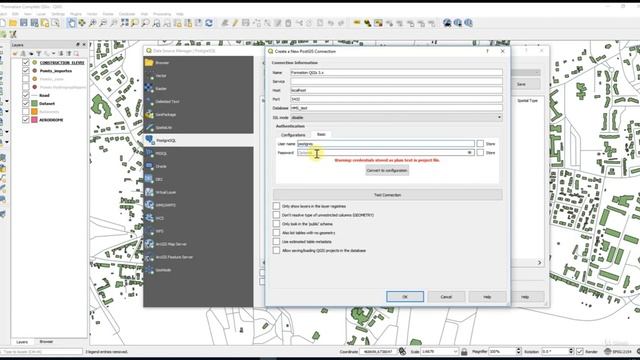Click the Refresh map toolbar icon
Image resolution: width=640 pixels, height=360 pixels.
pyautogui.click(x=209, y=23)
